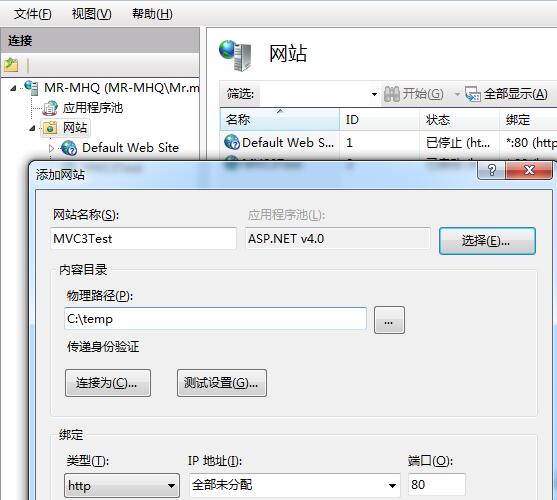Click the physical path browse ... button
557x500 pixels.
pyautogui.click(x=389, y=320)
